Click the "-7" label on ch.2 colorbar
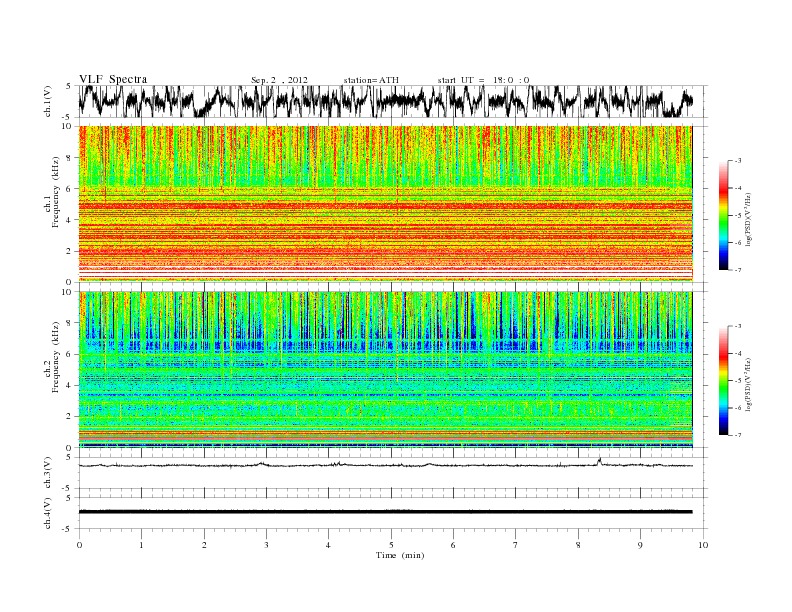 click(738, 435)
